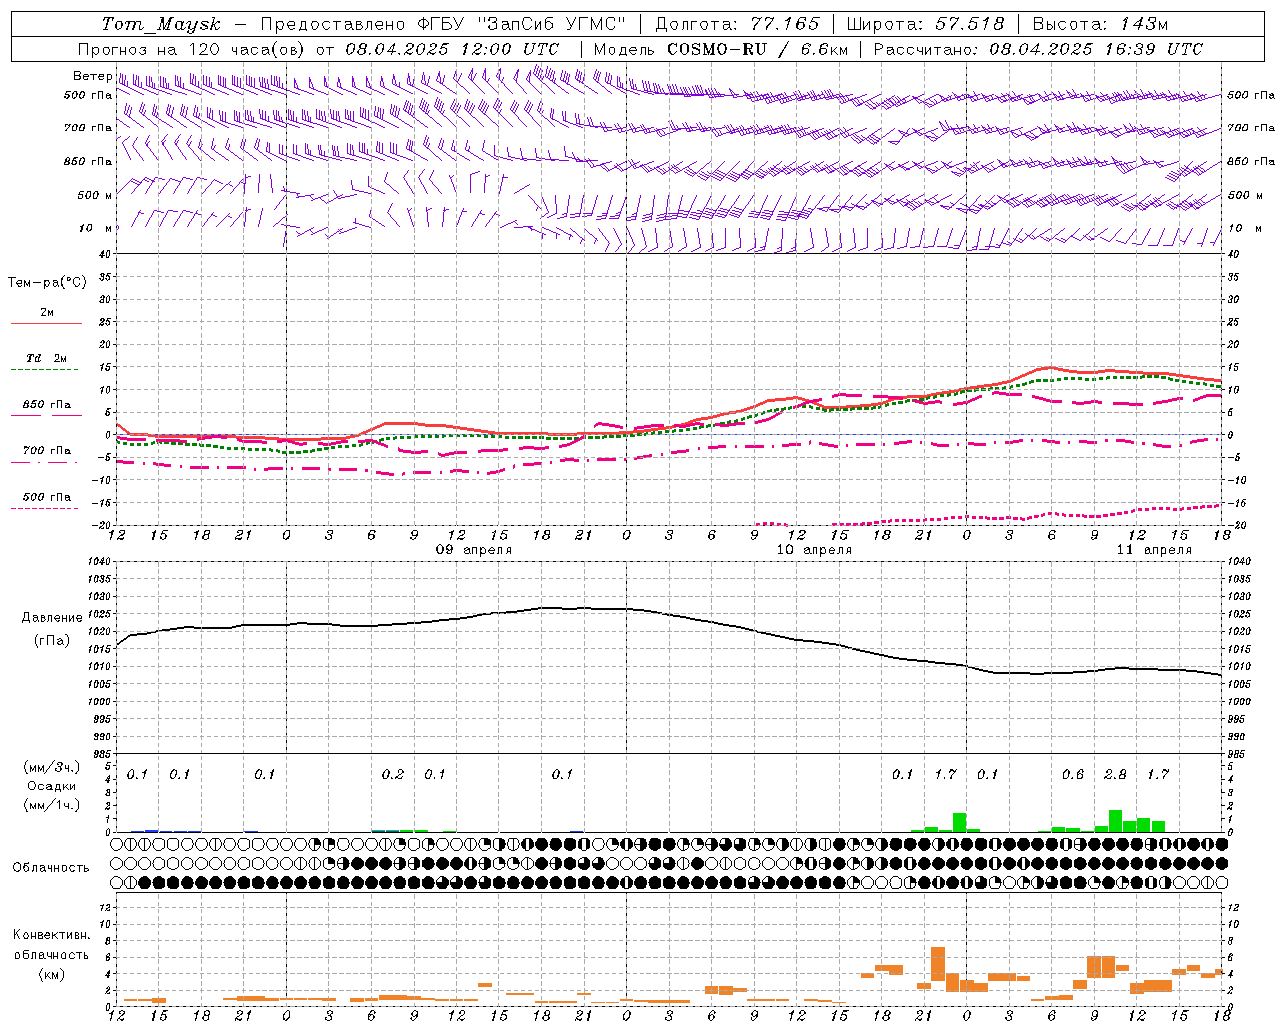This screenshot has height=1024, width=1280.
Task: Select the "08.04.2025 12:00 UTC" start time
Action: [x=452, y=49]
